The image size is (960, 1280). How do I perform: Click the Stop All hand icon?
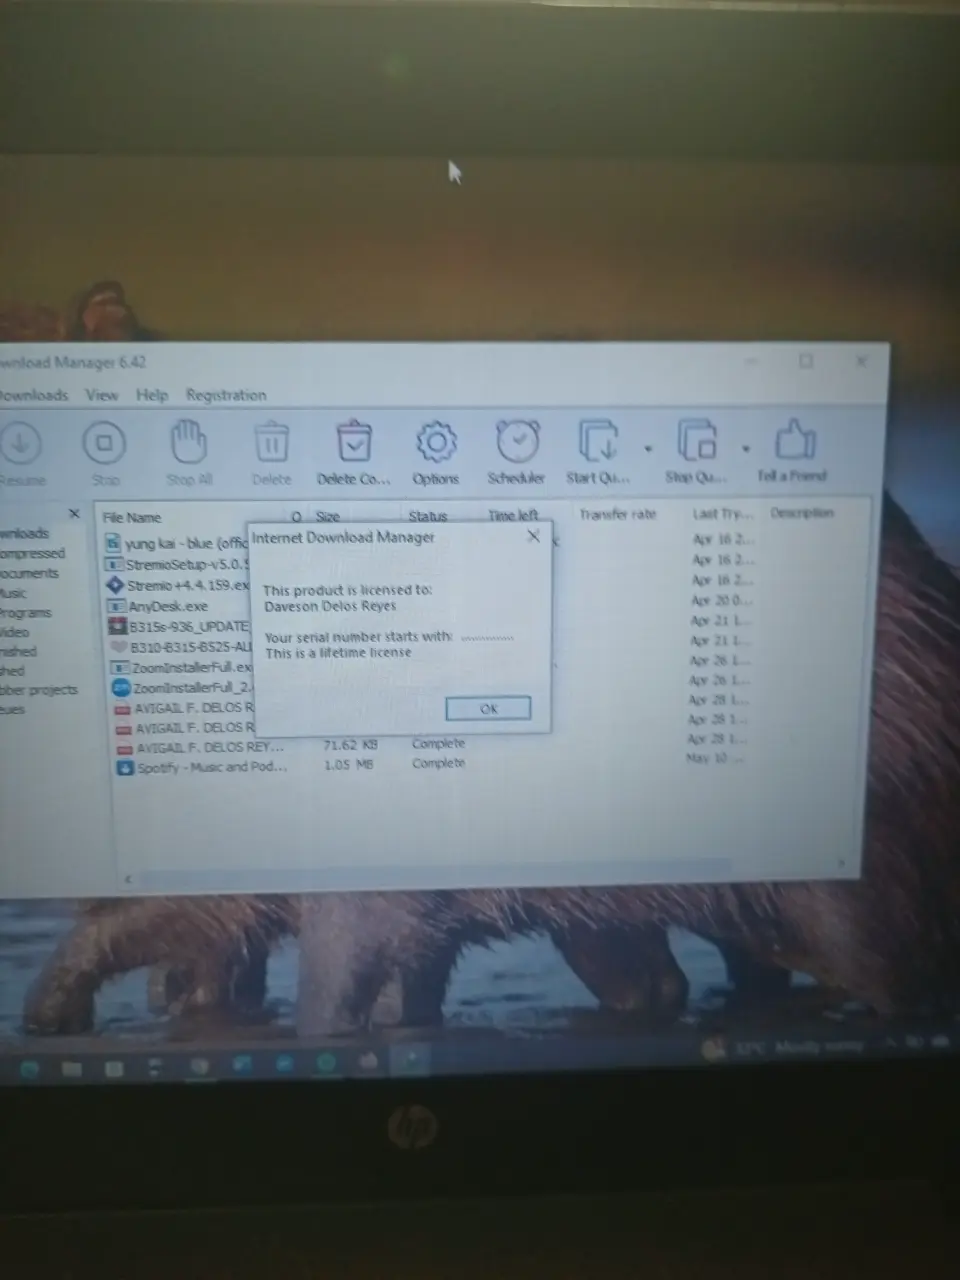[188, 441]
